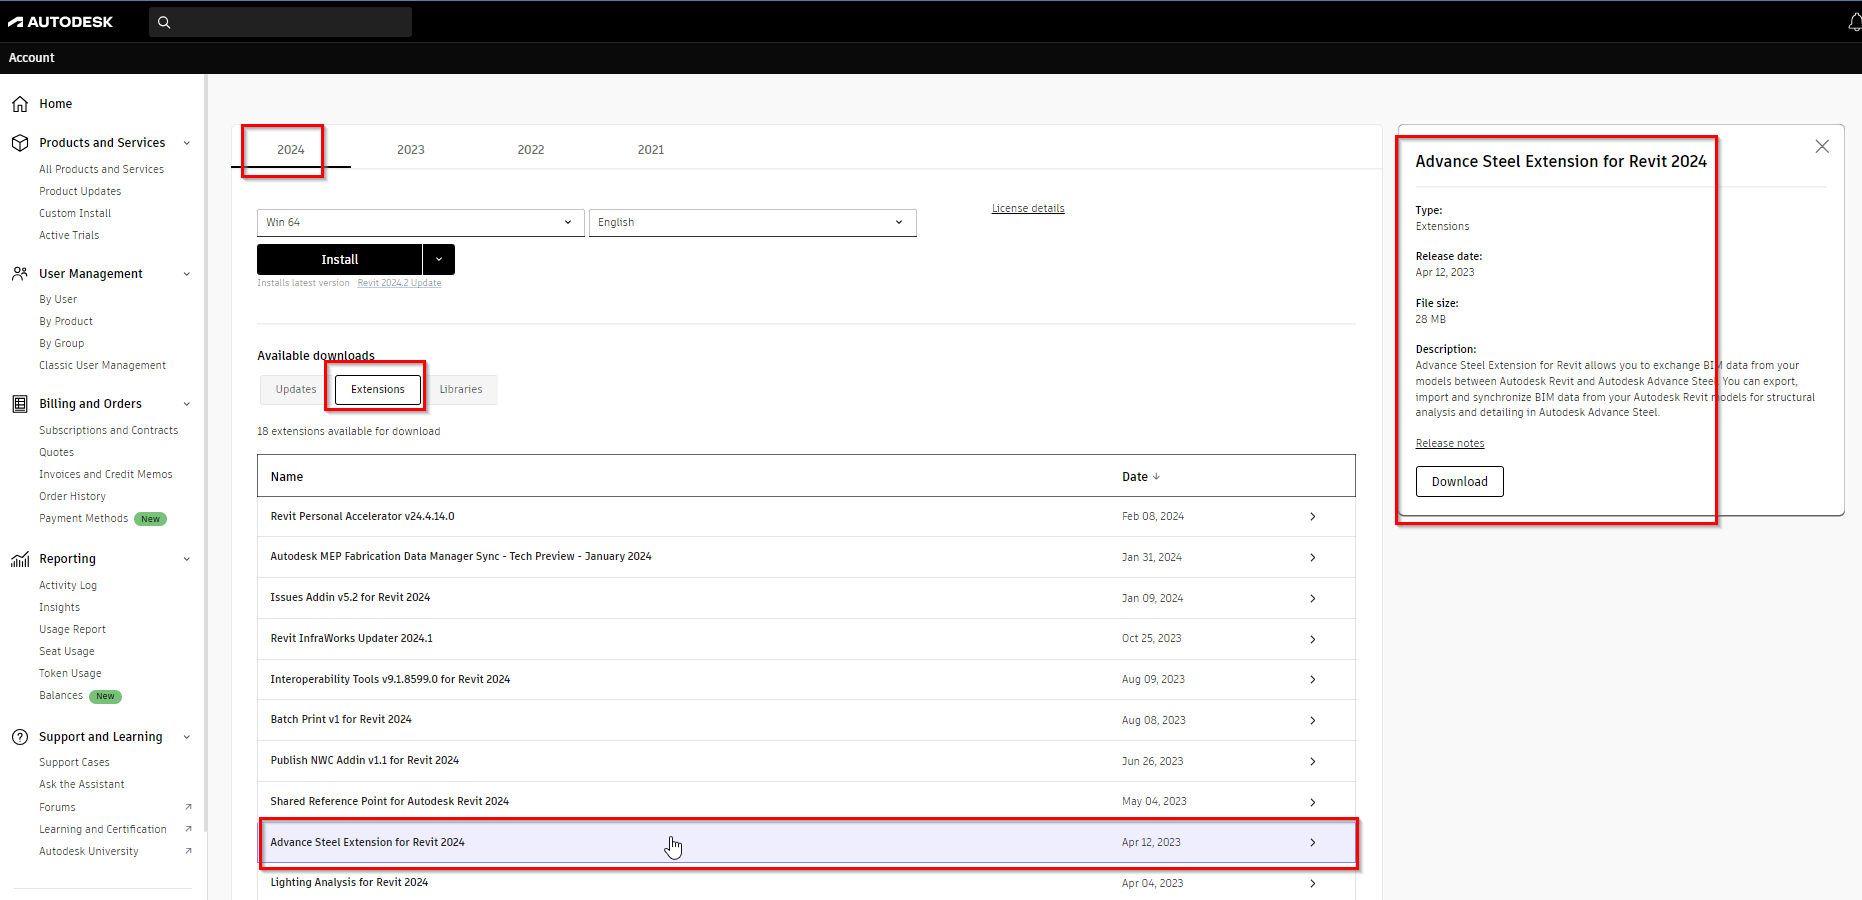The height and width of the screenshot is (900, 1862).
Task: Expand the Install button version dropdown
Action: tap(438, 259)
